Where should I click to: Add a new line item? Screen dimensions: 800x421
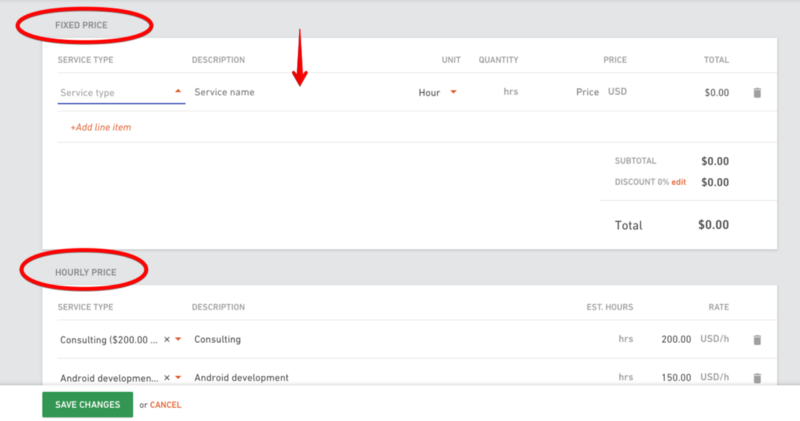[101, 127]
